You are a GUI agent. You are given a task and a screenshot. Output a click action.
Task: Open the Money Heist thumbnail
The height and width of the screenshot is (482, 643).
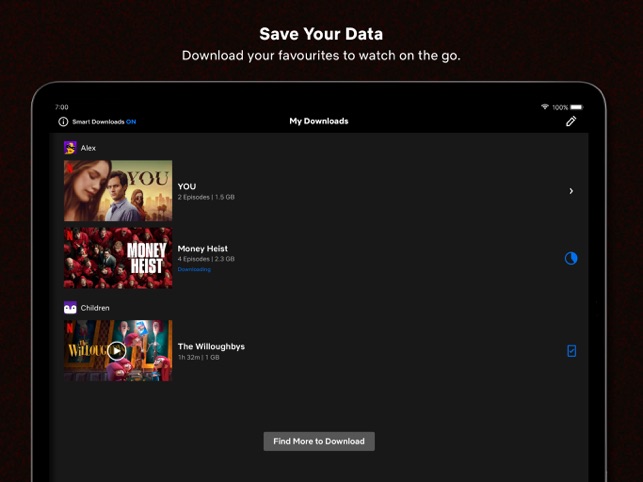(x=118, y=258)
